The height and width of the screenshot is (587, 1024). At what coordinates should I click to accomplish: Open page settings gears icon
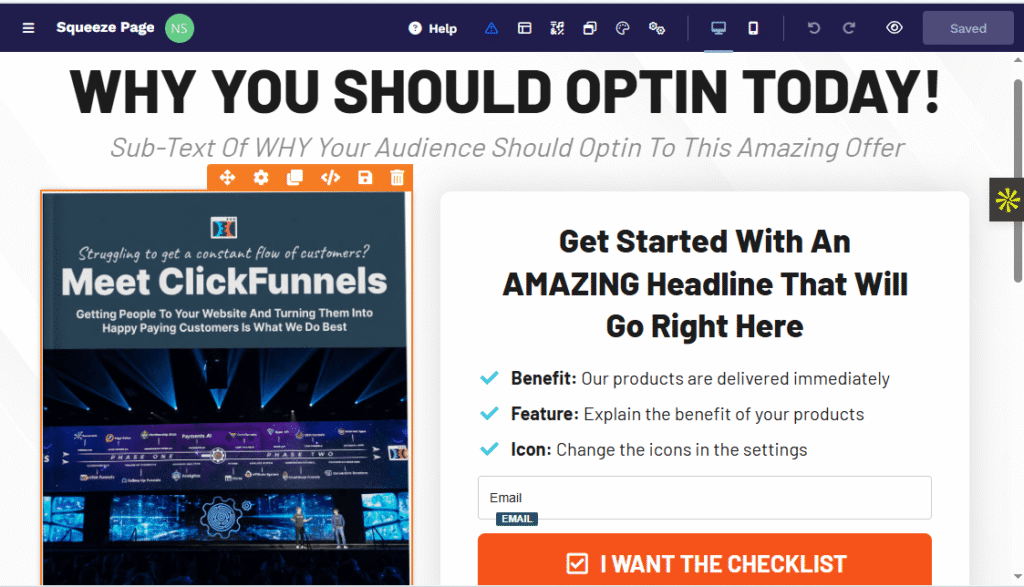[656, 28]
